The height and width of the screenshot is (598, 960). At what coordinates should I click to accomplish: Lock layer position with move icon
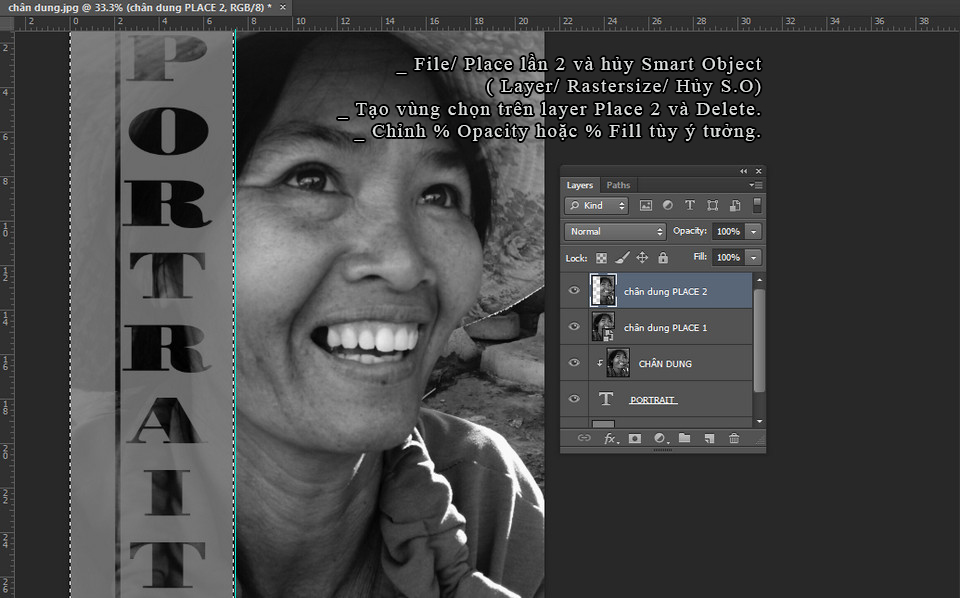pos(642,258)
